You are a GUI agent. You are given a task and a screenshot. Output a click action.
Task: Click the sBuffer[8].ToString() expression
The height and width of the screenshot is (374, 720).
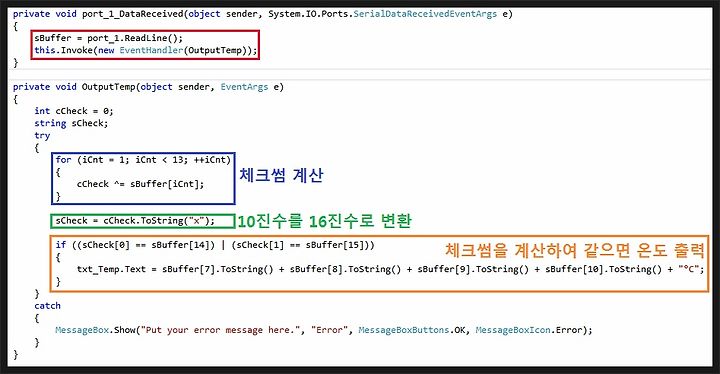[345, 269]
